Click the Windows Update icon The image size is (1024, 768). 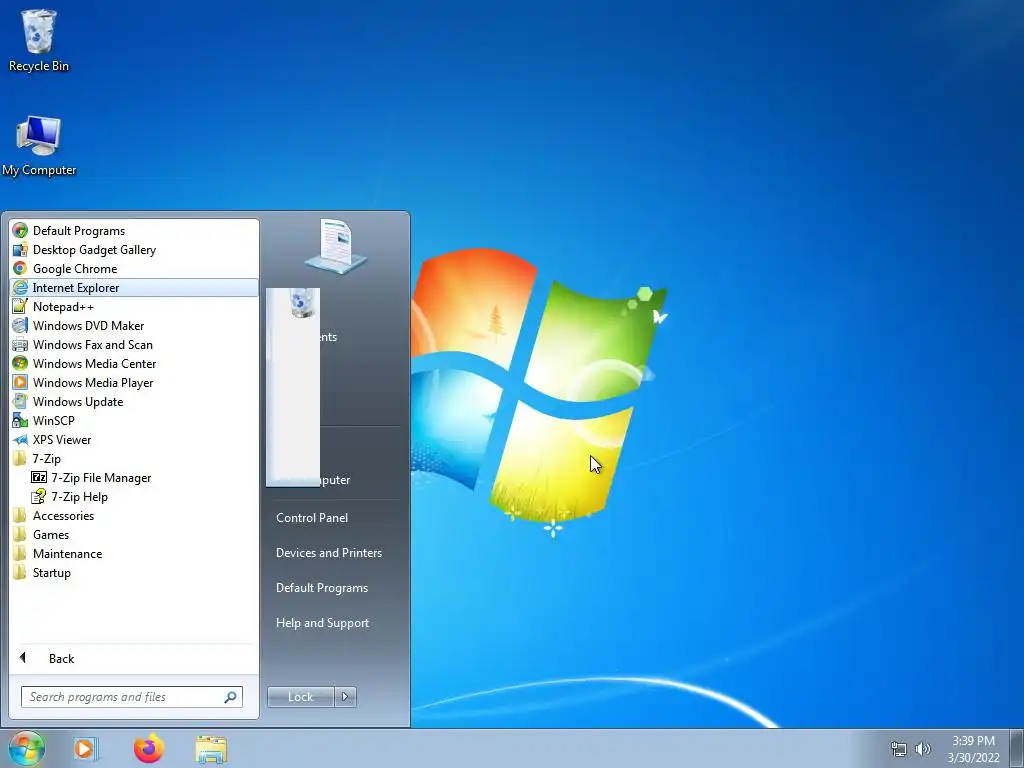tap(20, 401)
